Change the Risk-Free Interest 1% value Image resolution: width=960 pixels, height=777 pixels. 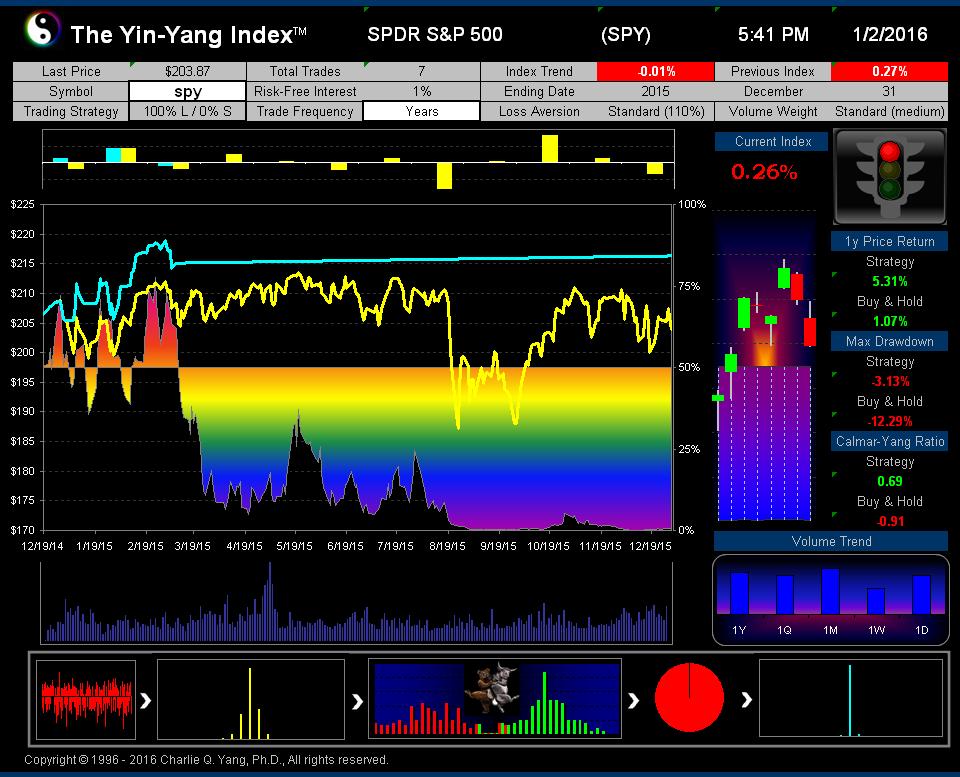(x=421, y=91)
